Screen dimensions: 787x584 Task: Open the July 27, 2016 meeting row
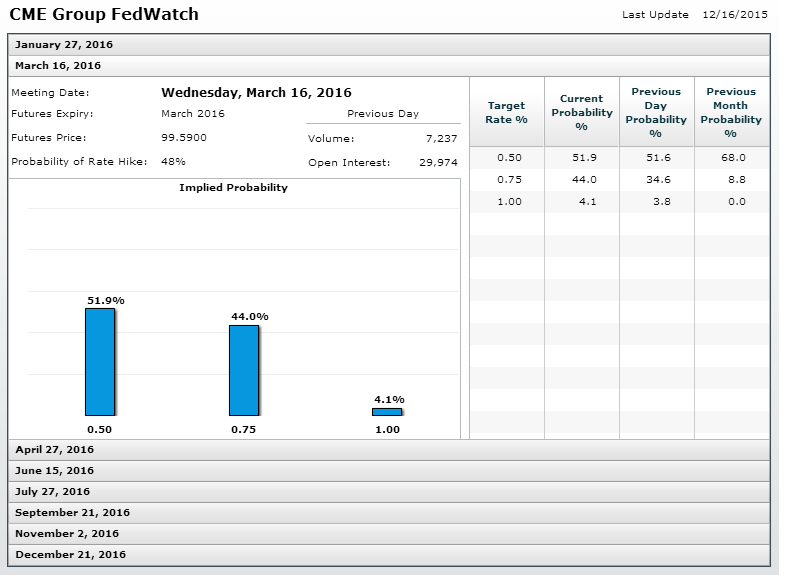pyautogui.click(x=52, y=492)
